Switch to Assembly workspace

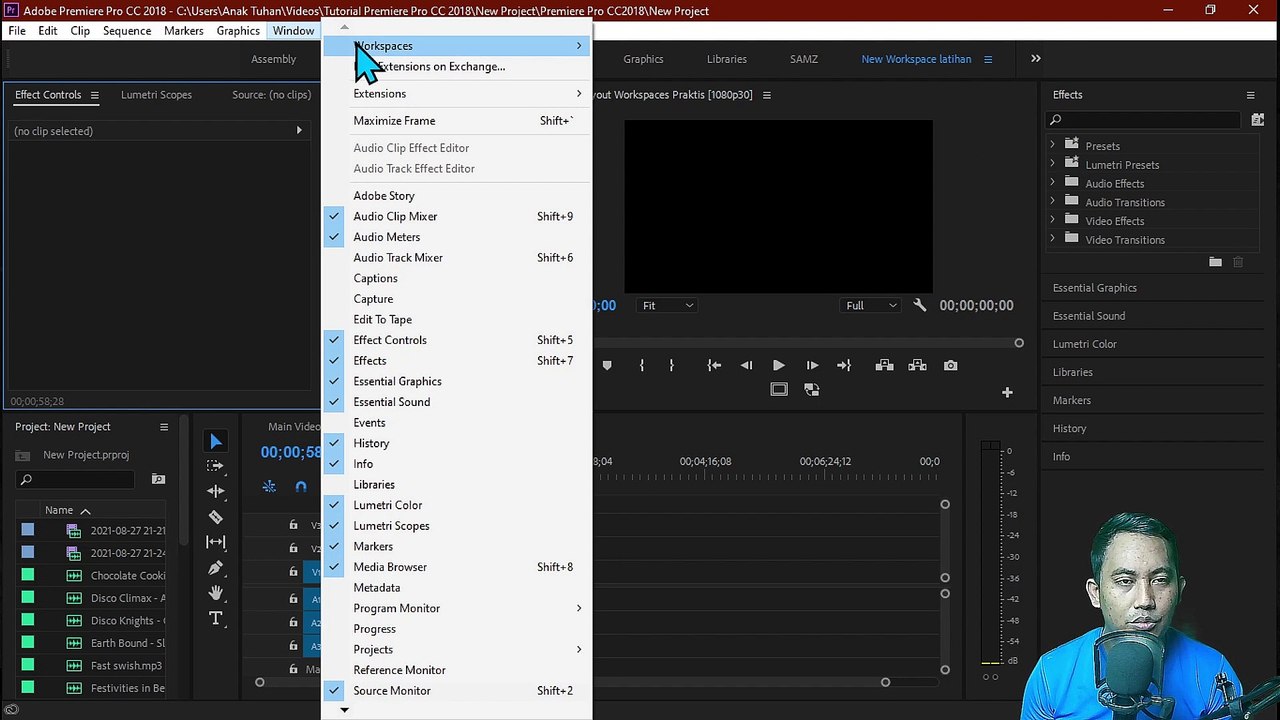click(x=273, y=59)
